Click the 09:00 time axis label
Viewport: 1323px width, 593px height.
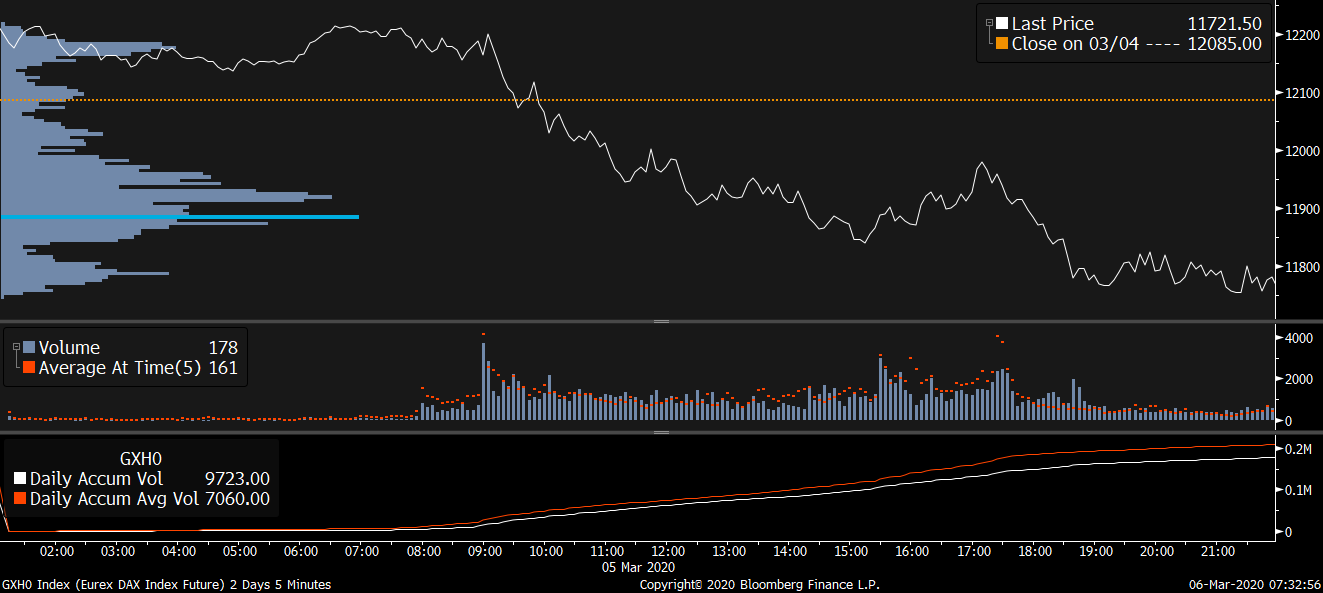point(485,551)
